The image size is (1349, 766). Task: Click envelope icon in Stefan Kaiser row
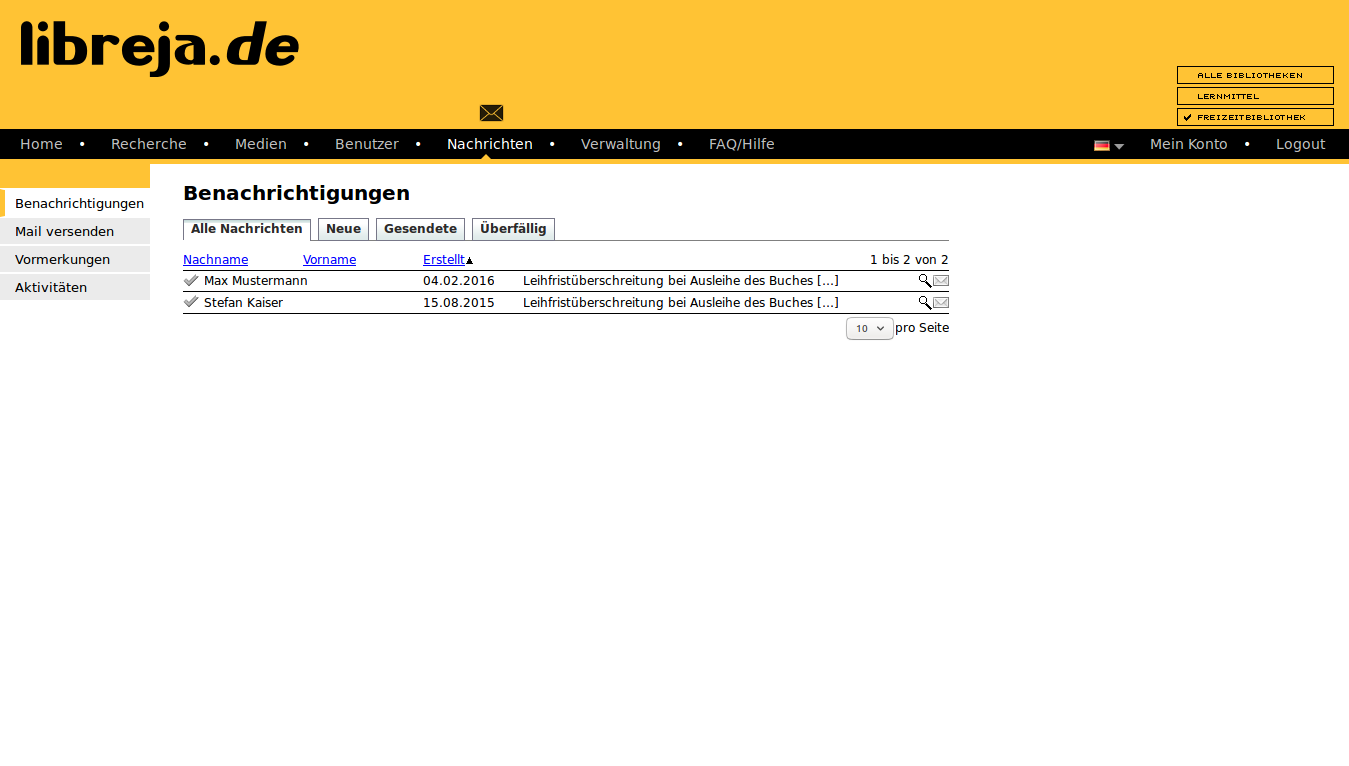tap(941, 303)
